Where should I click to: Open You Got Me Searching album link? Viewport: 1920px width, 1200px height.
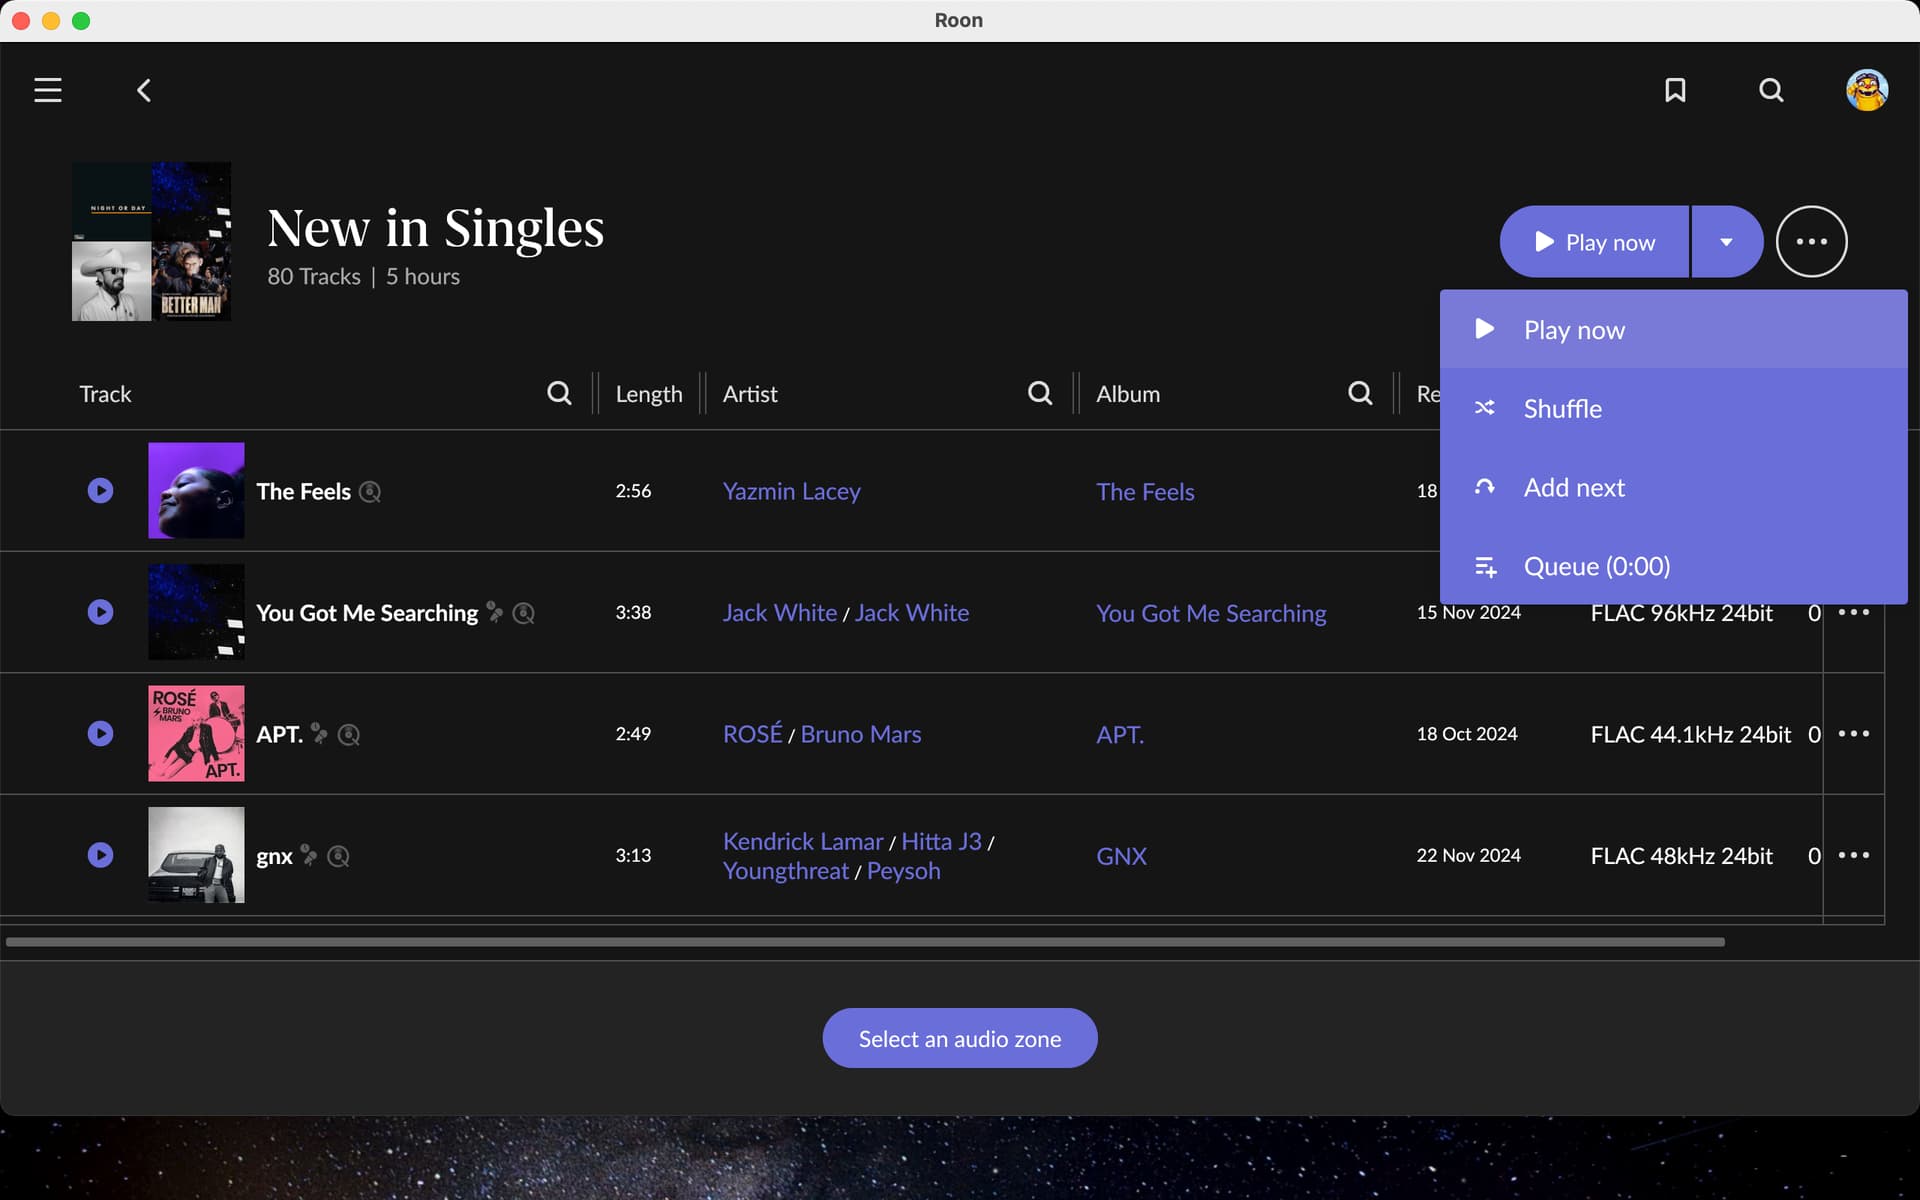point(1211,612)
